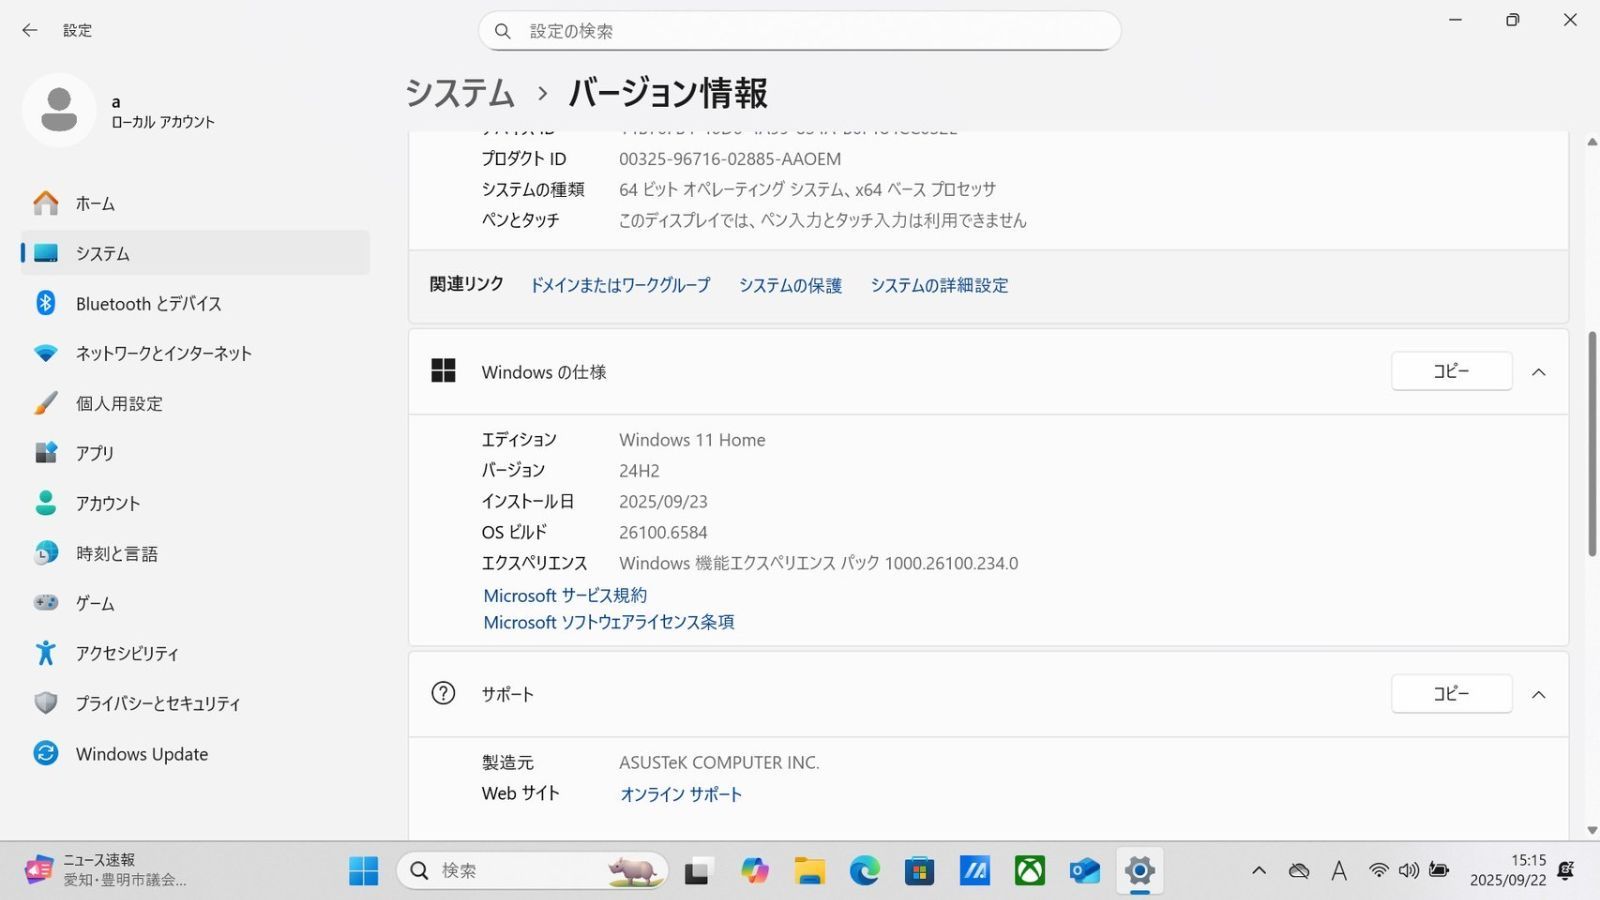The image size is (1600, 900).
Task: Collapse the Windows の仕様 section
Action: click(x=1538, y=372)
